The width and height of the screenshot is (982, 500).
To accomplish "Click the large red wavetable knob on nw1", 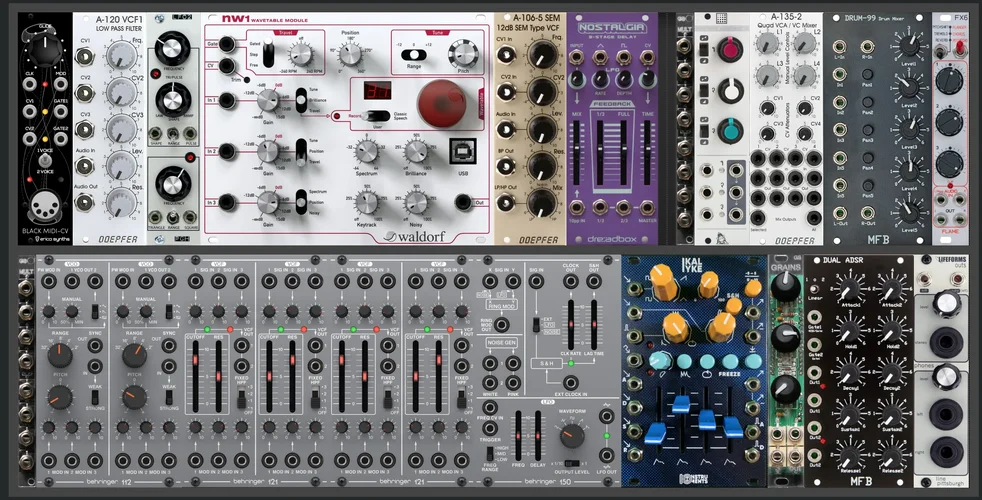I will [442, 103].
